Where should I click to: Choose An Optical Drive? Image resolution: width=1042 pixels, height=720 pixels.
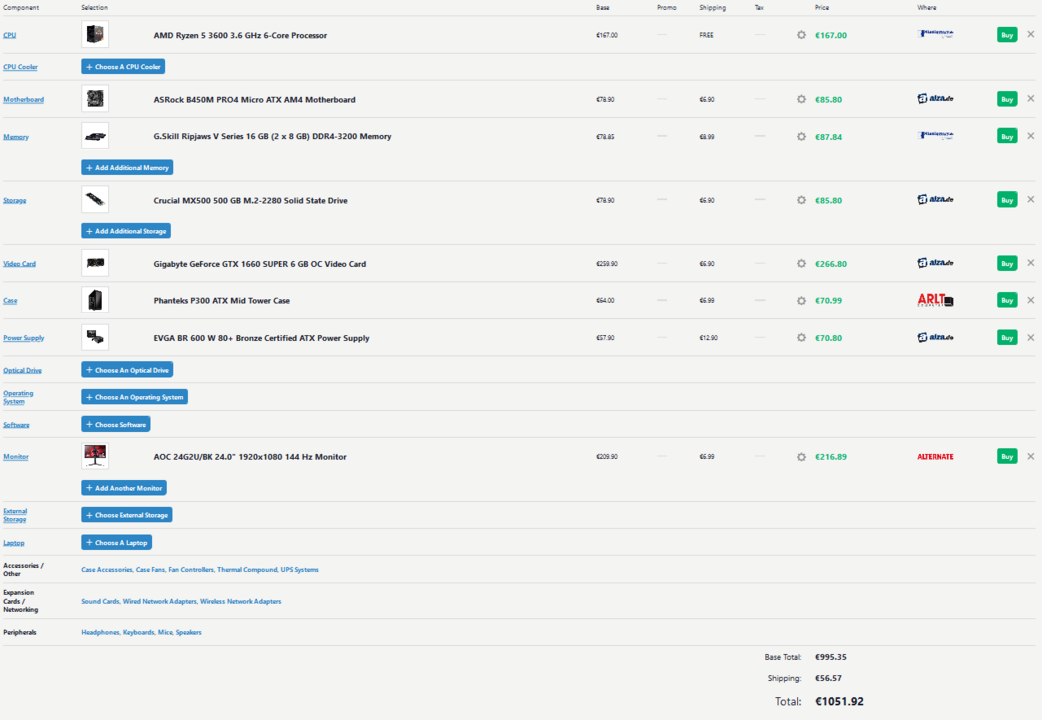pos(127,370)
